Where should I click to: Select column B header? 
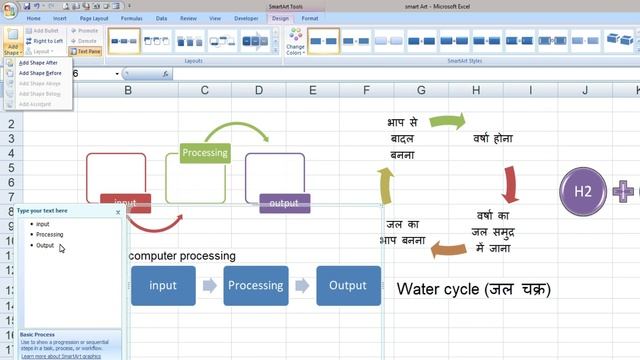[128, 90]
